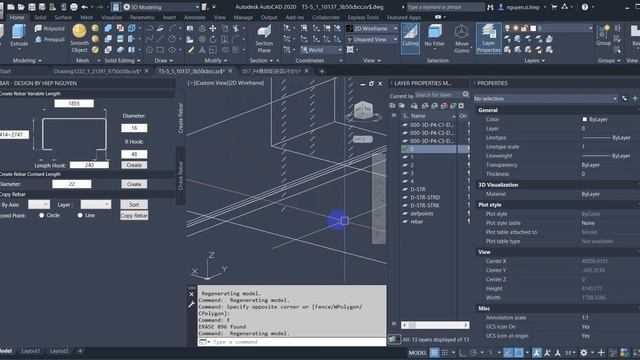640x360 pixels.
Task: Open the Visualize ribbon tab
Action: point(111,18)
